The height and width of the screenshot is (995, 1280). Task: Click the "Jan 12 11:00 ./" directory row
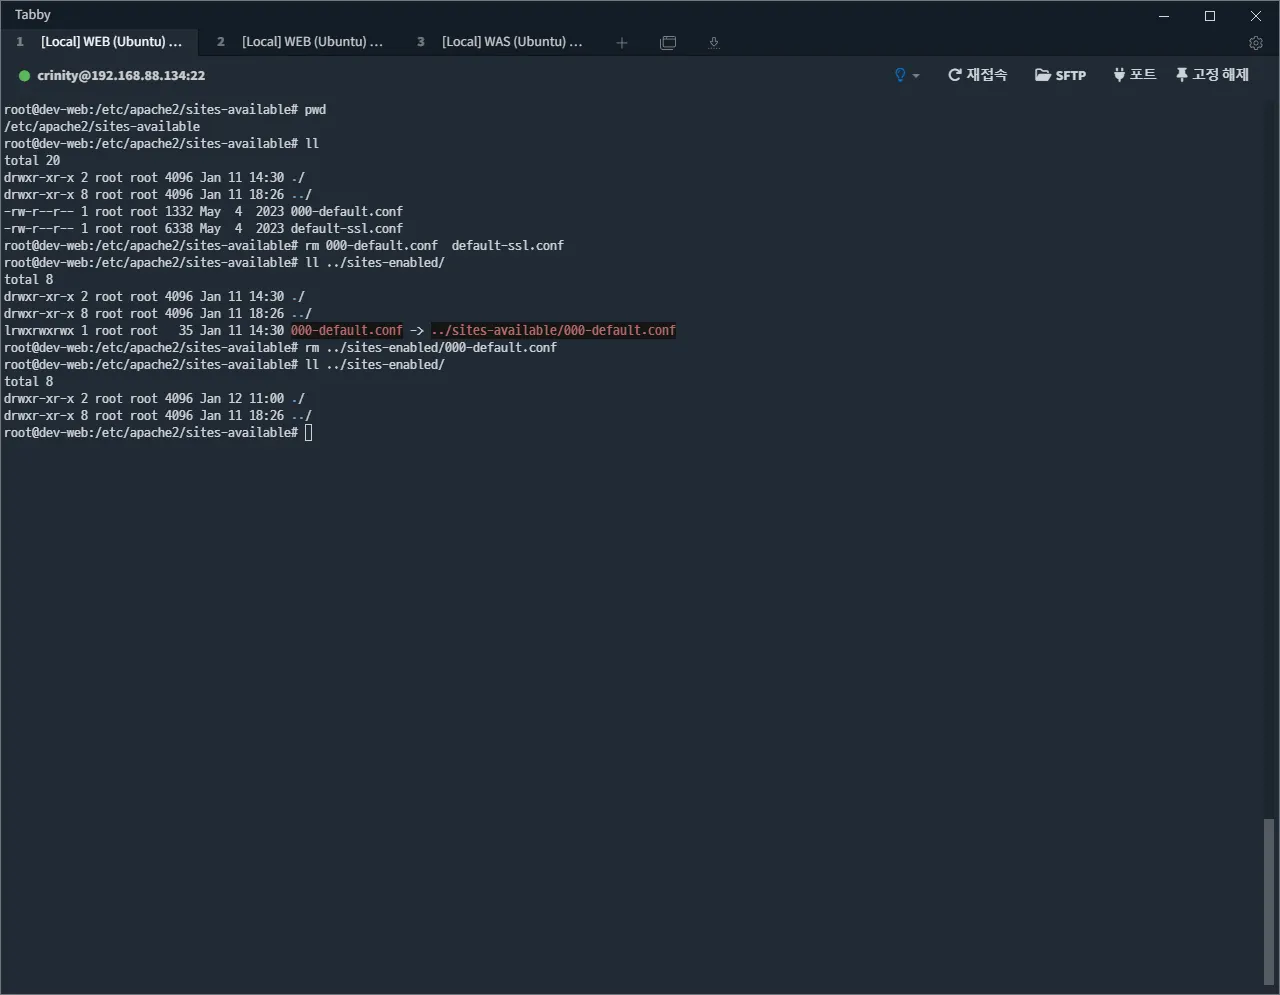[155, 399]
